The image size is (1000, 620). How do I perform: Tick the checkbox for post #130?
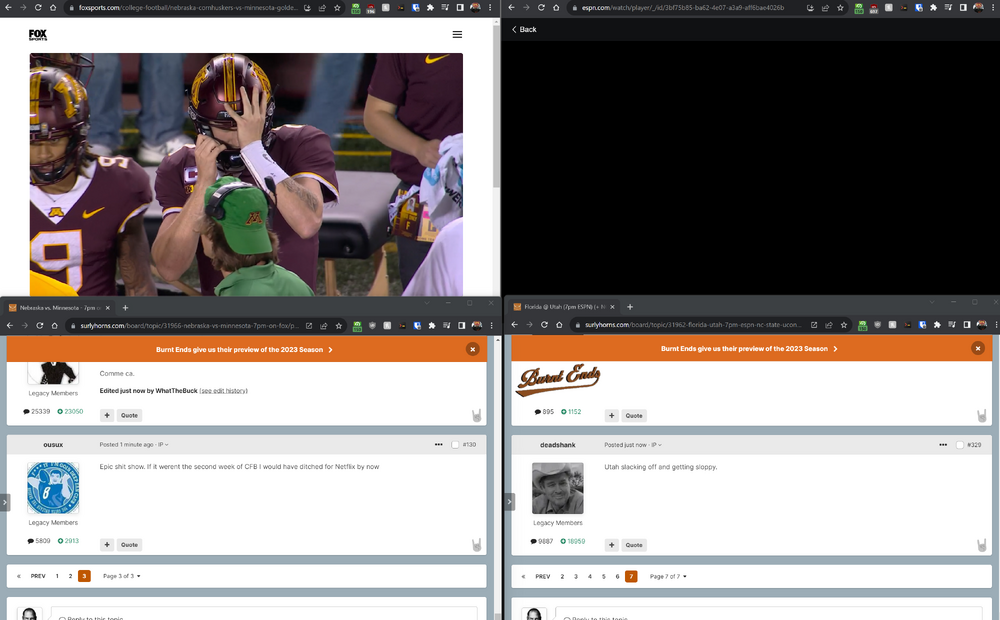click(x=455, y=444)
